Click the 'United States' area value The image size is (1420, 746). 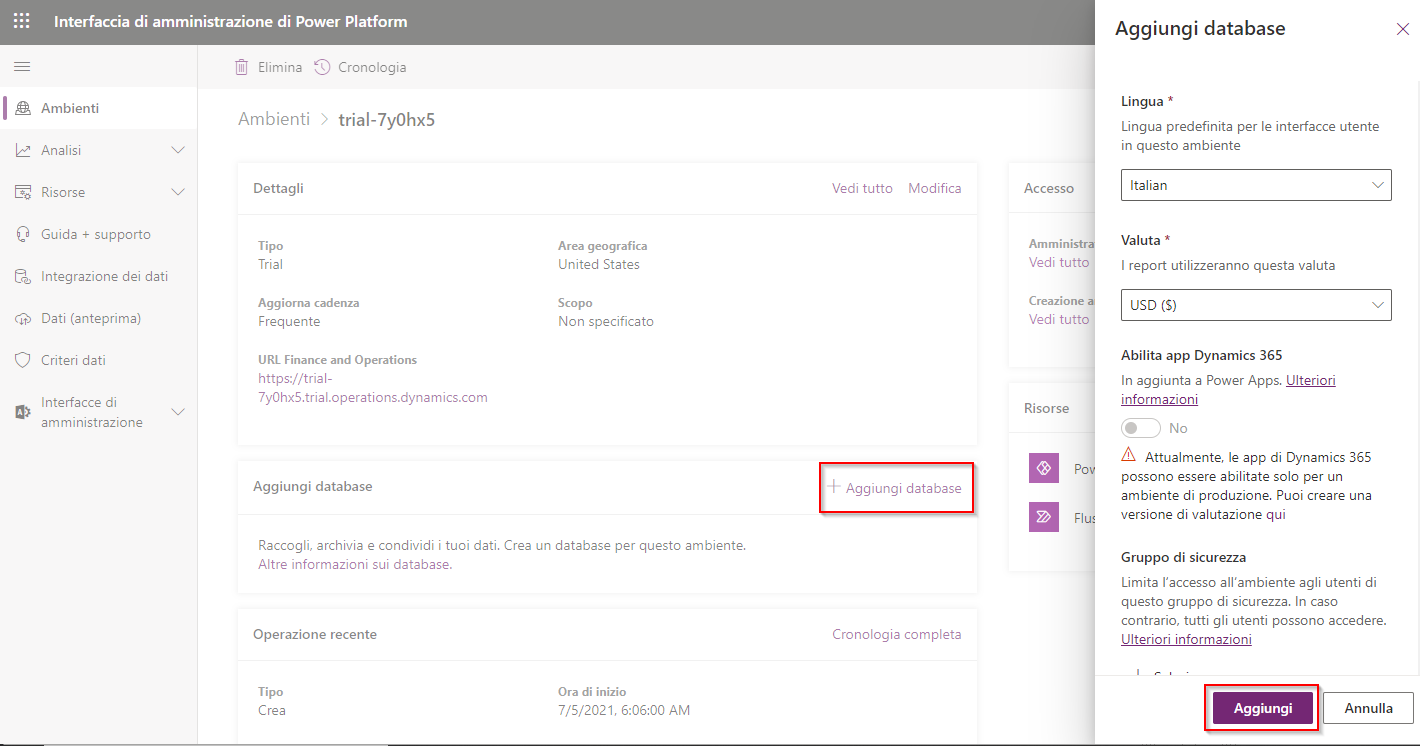[x=599, y=264]
